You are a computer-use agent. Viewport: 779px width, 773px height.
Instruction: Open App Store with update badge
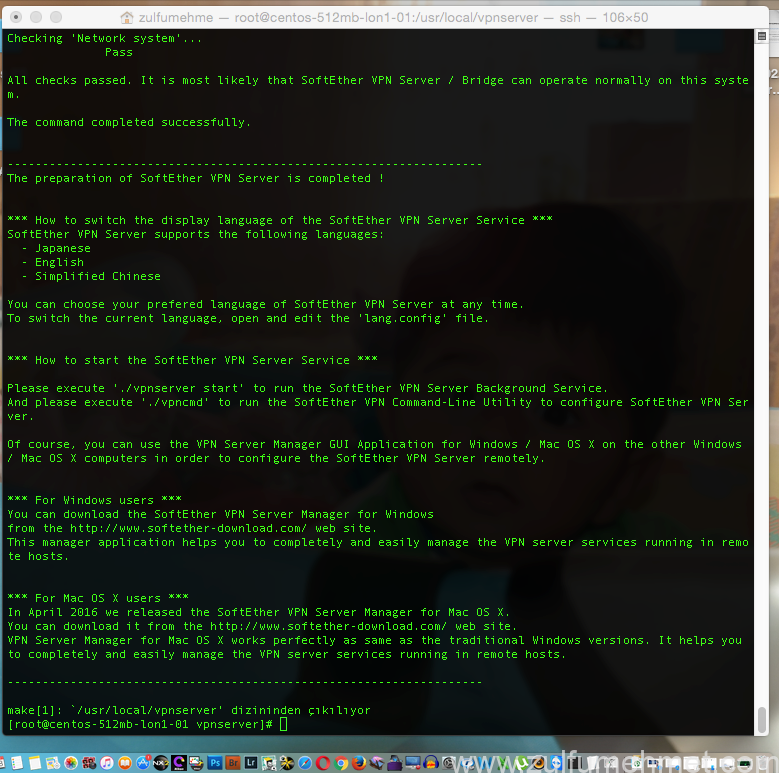tap(143, 763)
